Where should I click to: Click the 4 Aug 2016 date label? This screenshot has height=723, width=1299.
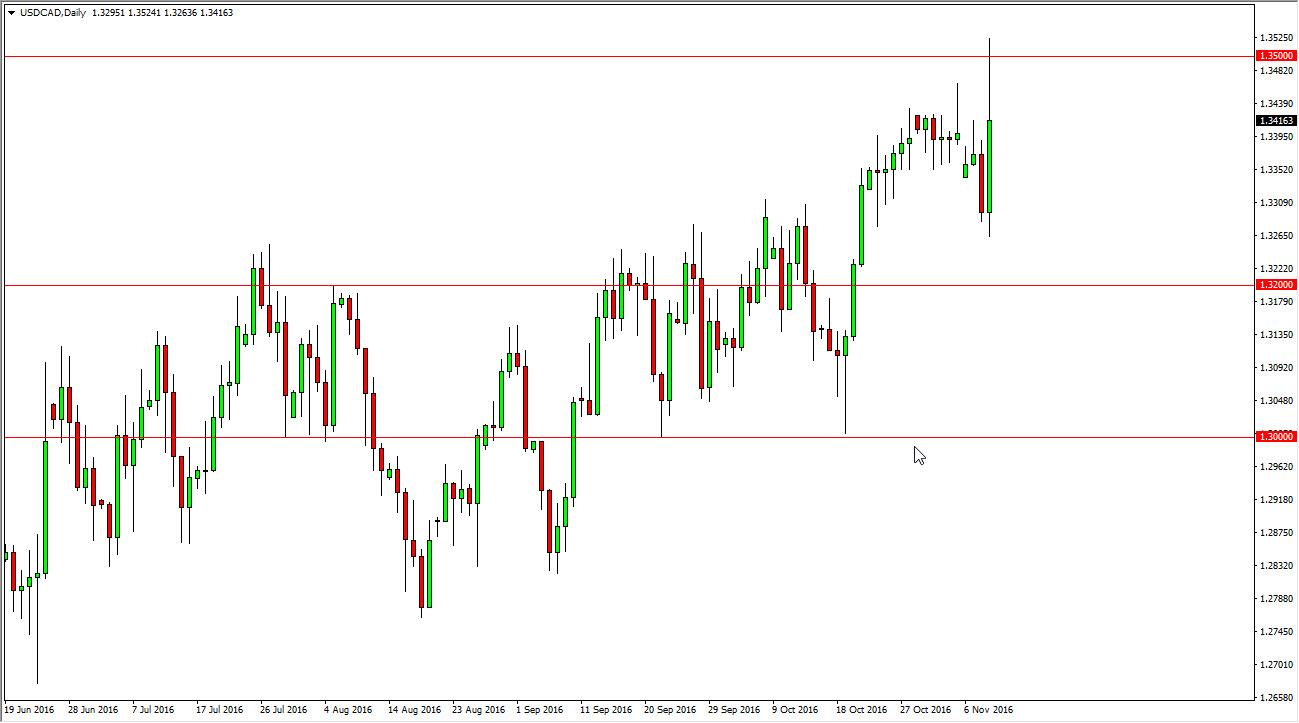(348, 710)
